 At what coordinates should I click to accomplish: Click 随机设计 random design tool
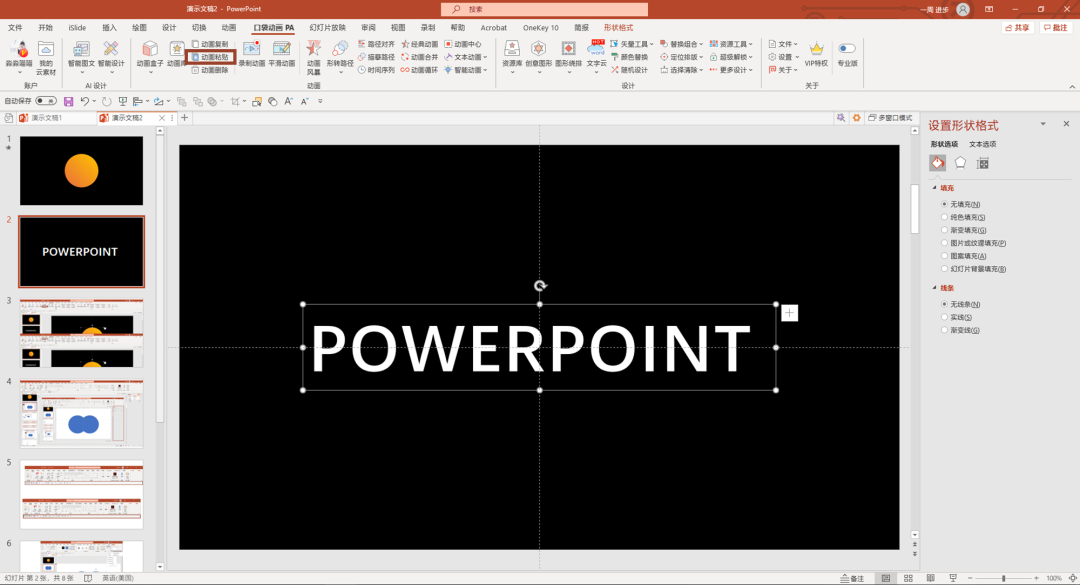pyautogui.click(x=629, y=70)
